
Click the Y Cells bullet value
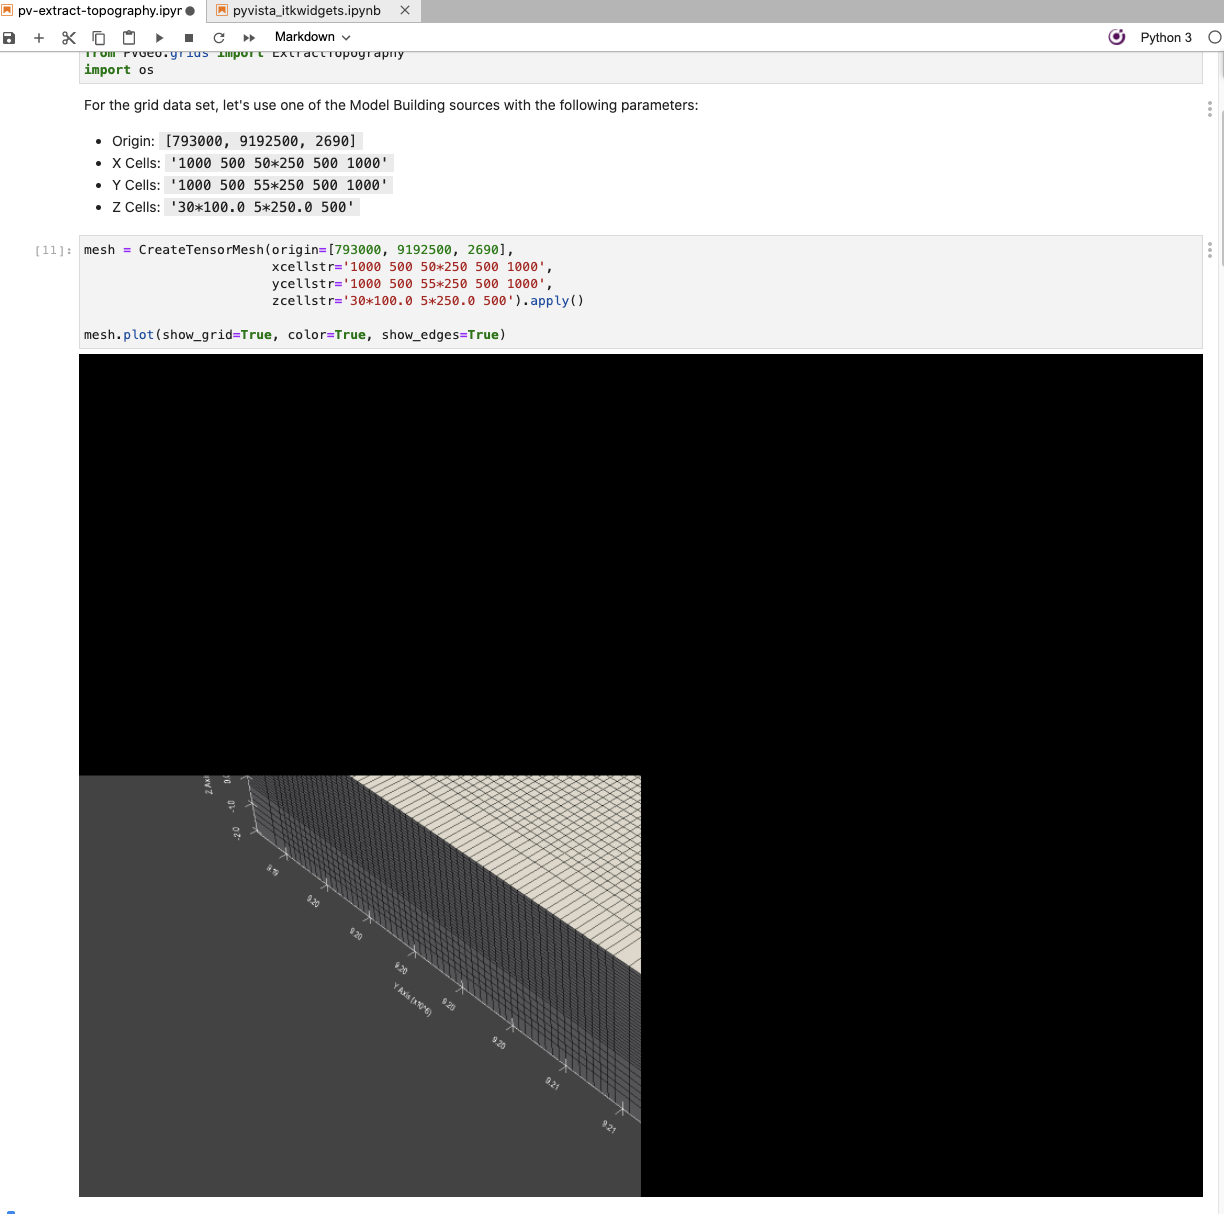[279, 185]
